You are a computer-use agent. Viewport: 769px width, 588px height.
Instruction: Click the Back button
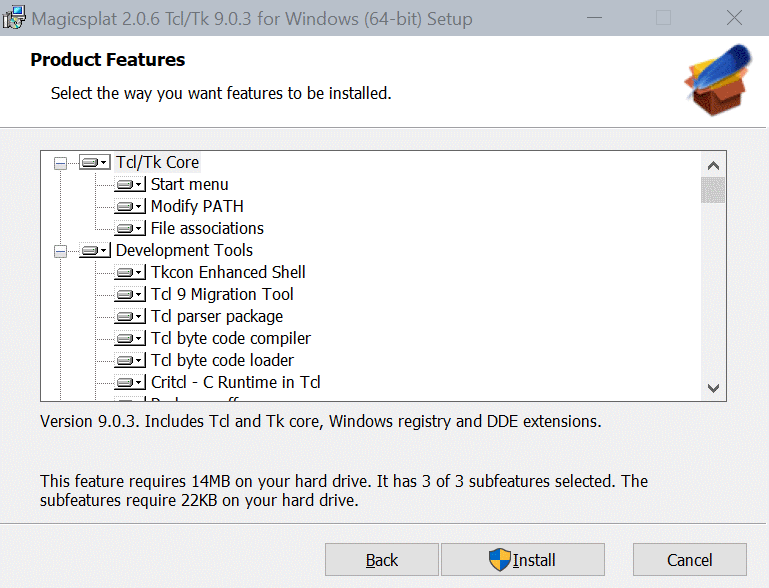382,560
